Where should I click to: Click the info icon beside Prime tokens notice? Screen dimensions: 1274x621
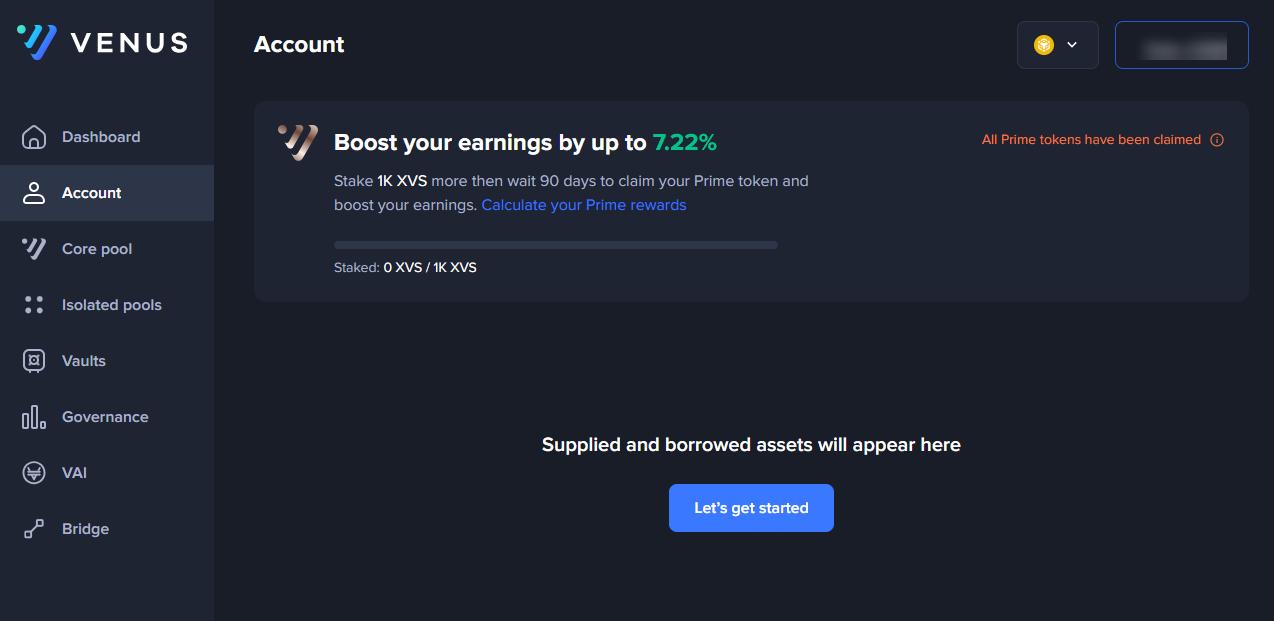(x=1217, y=140)
